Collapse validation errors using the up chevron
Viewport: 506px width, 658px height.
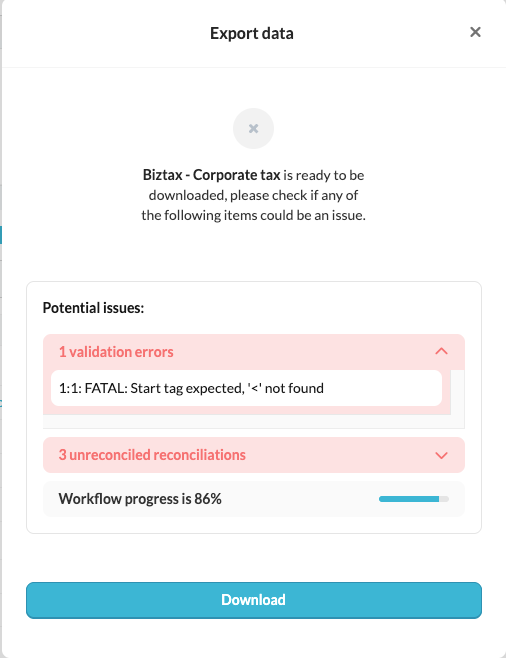[x=441, y=351]
